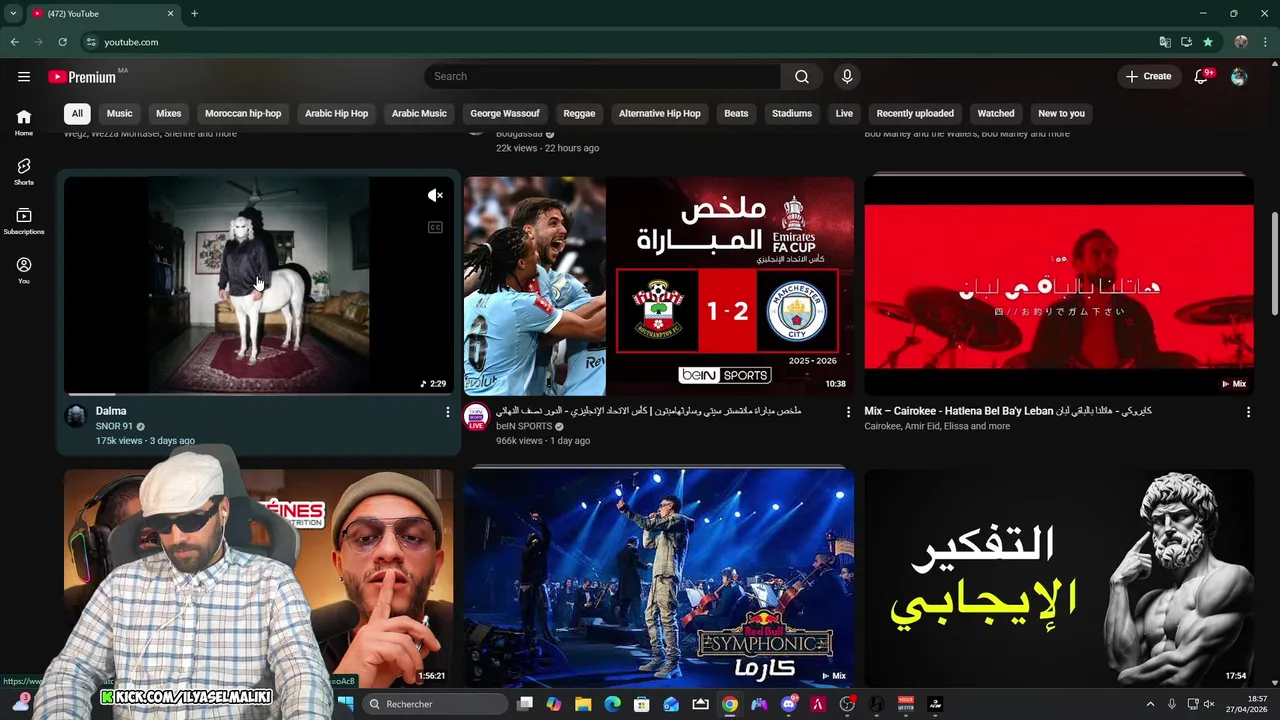Reload the page in Chrome
Viewport: 1280px width, 720px height.
click(62, 42)
